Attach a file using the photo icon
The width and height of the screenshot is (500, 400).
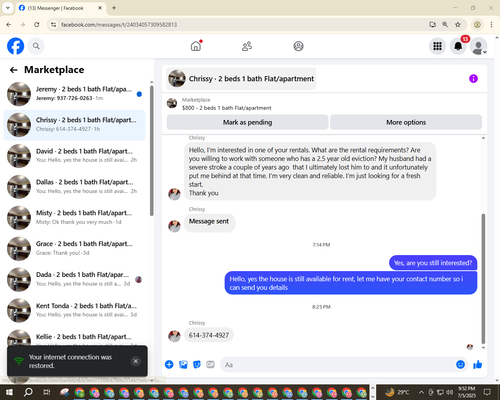point(183,365)
